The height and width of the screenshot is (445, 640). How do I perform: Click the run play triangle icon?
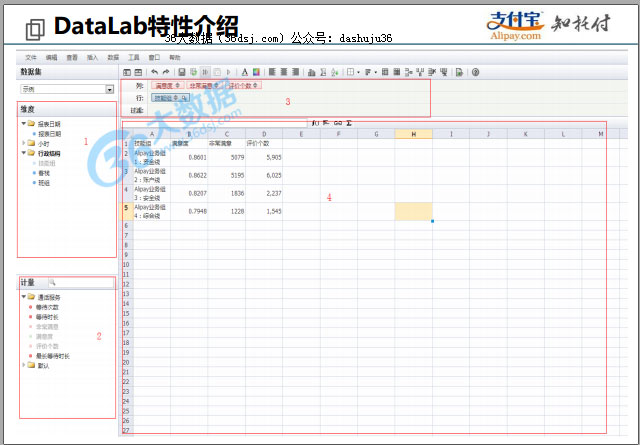229,72
